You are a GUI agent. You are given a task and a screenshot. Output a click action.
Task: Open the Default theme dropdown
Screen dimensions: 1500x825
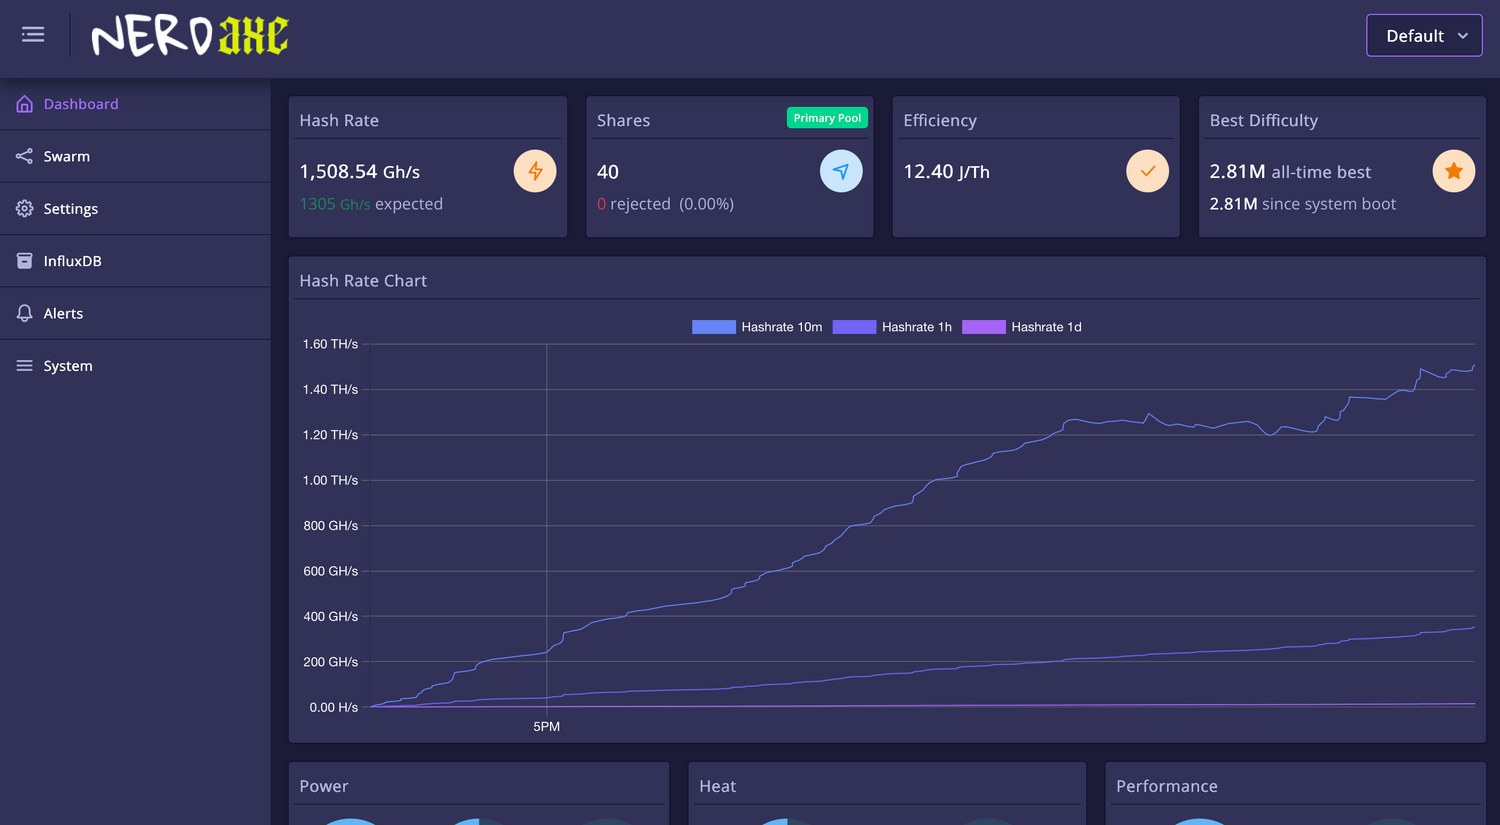pyautogui.click(x=1423, y=36)
